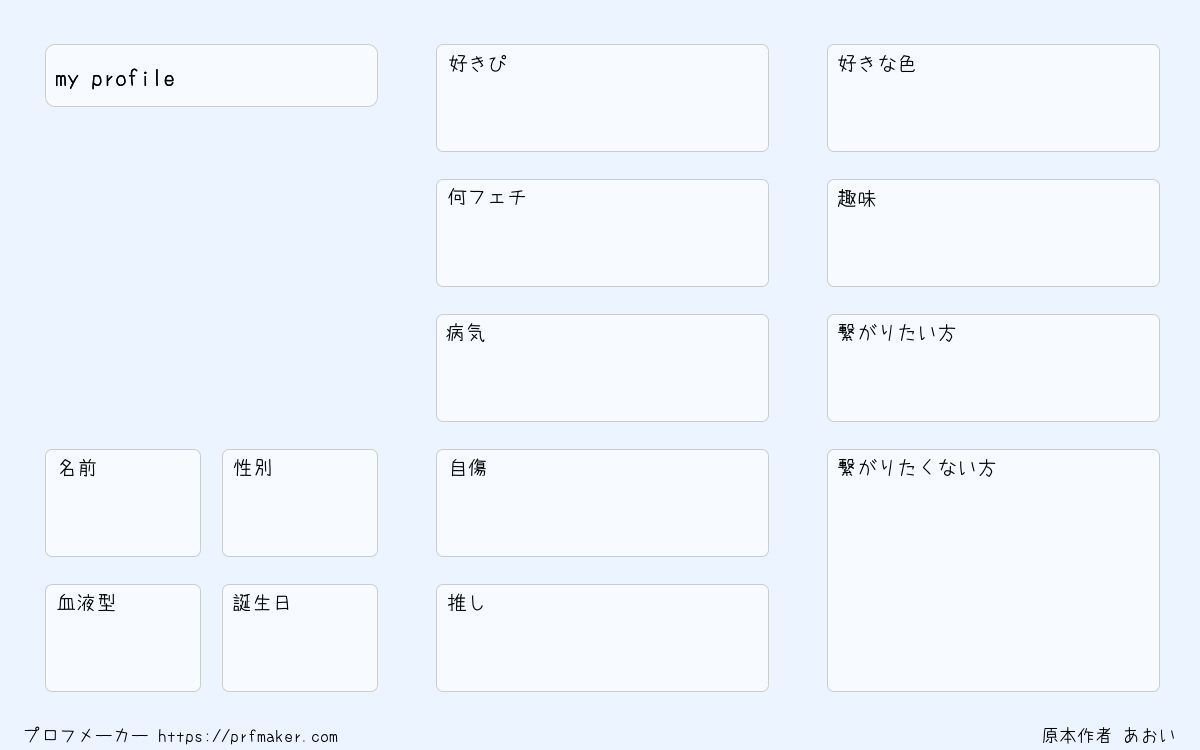The height and width of the screenshot is (750, 1200).
Task: Open the https://prfmaker.com link
Action: pyautogui.click(x=248, y=737)
